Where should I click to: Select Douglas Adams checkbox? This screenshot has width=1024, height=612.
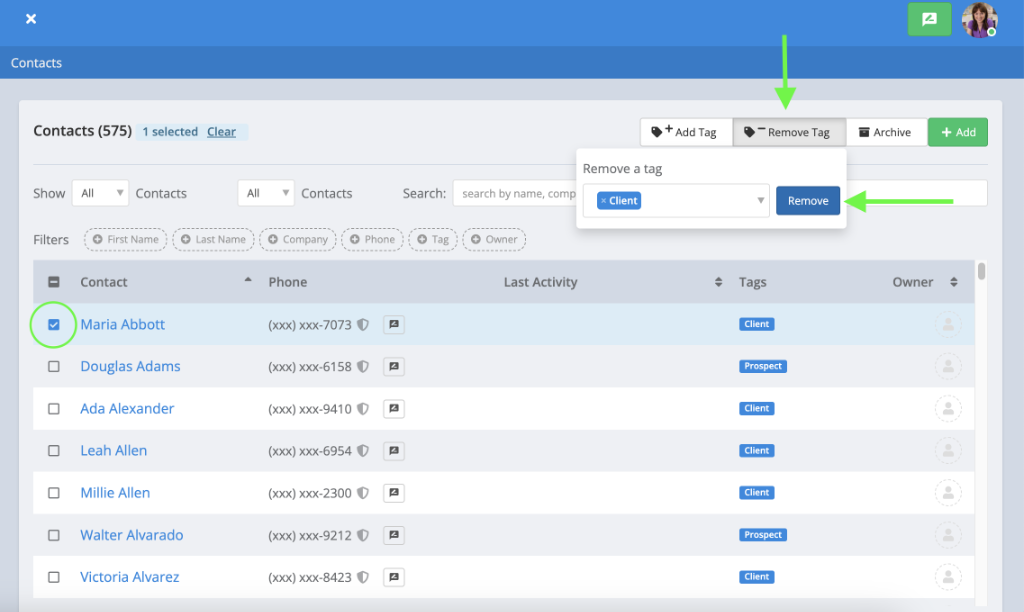pyautogui.click(x=54, y=366)
